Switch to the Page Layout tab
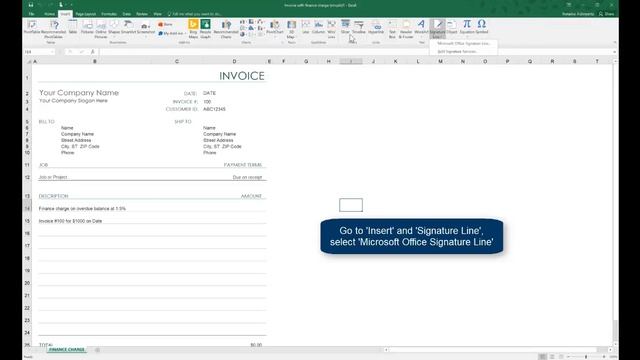Viewport: 640px width, 360px height. (86, 14)
